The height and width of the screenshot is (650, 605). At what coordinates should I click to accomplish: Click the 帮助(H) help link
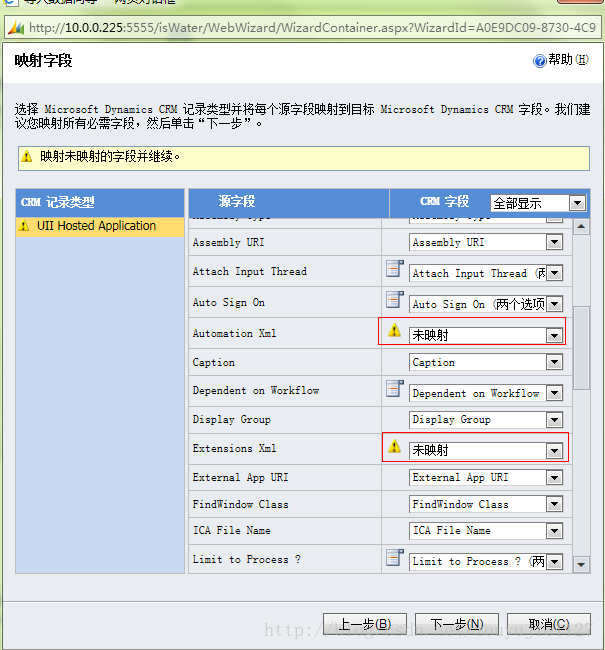[561, 61]
